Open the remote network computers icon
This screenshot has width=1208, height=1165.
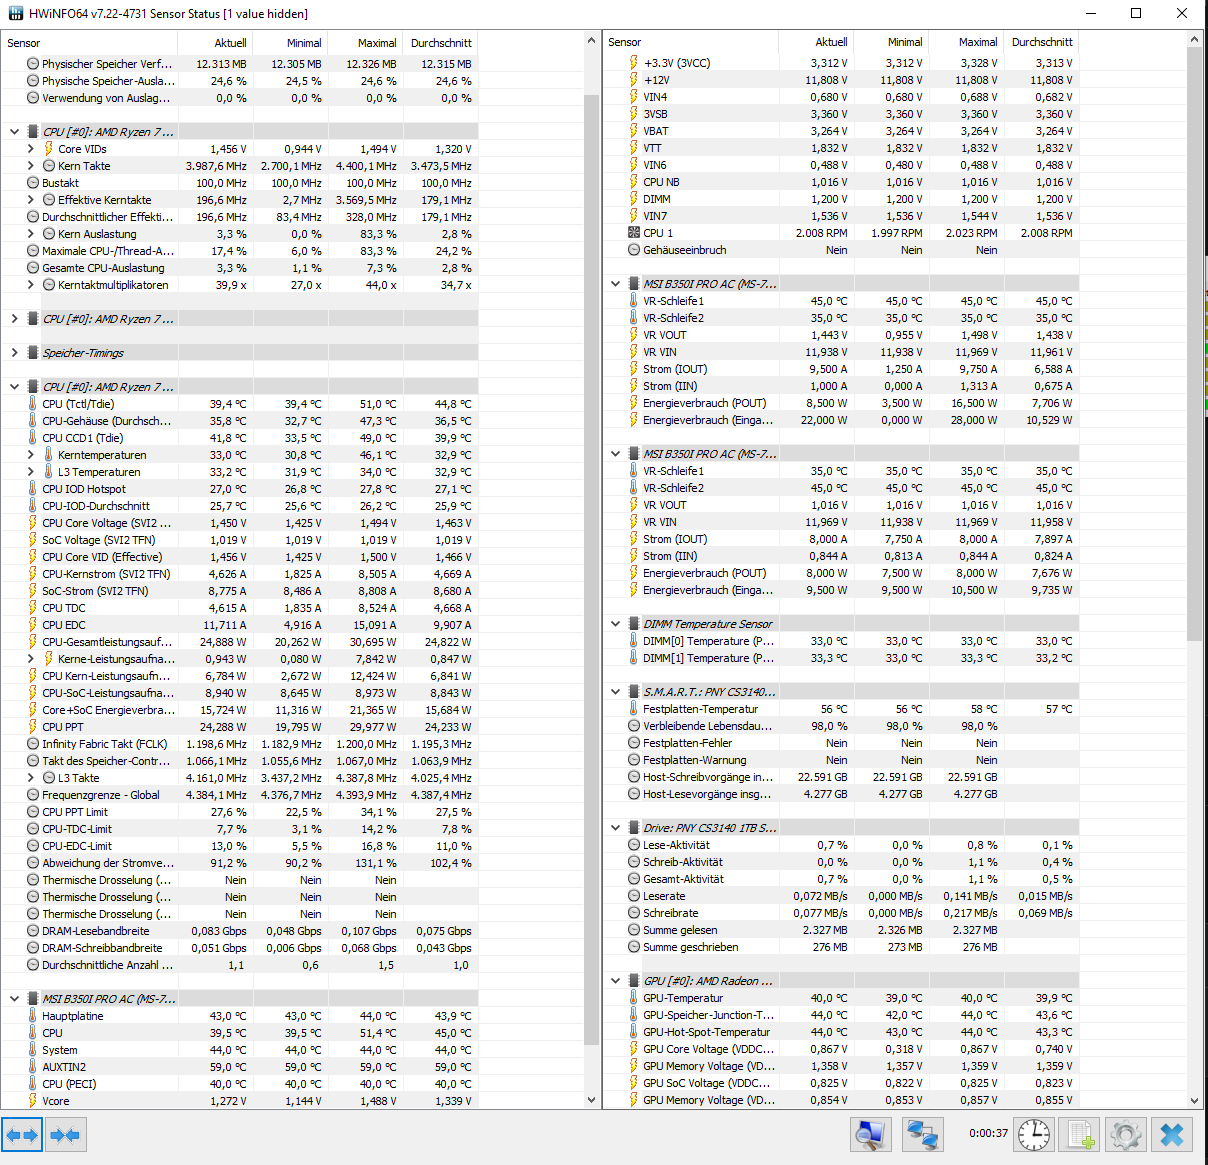tap(922, 1135)
